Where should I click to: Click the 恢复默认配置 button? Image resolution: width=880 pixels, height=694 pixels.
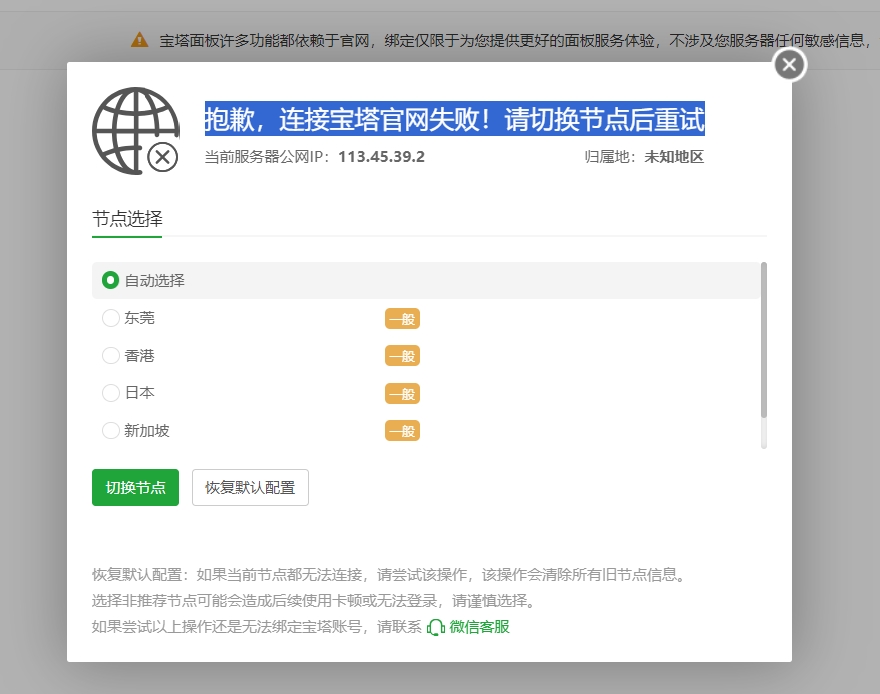tap(250, 488)
